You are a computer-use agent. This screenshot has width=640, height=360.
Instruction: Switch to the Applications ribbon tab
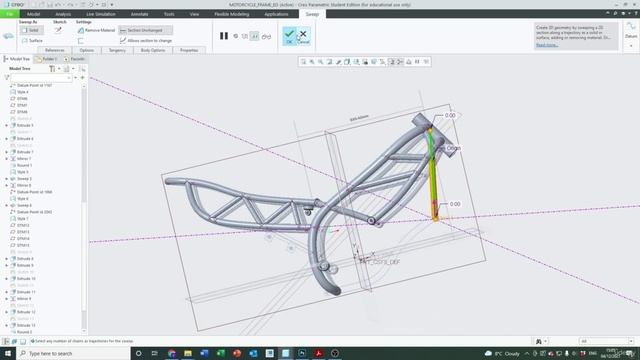[276, 14]
